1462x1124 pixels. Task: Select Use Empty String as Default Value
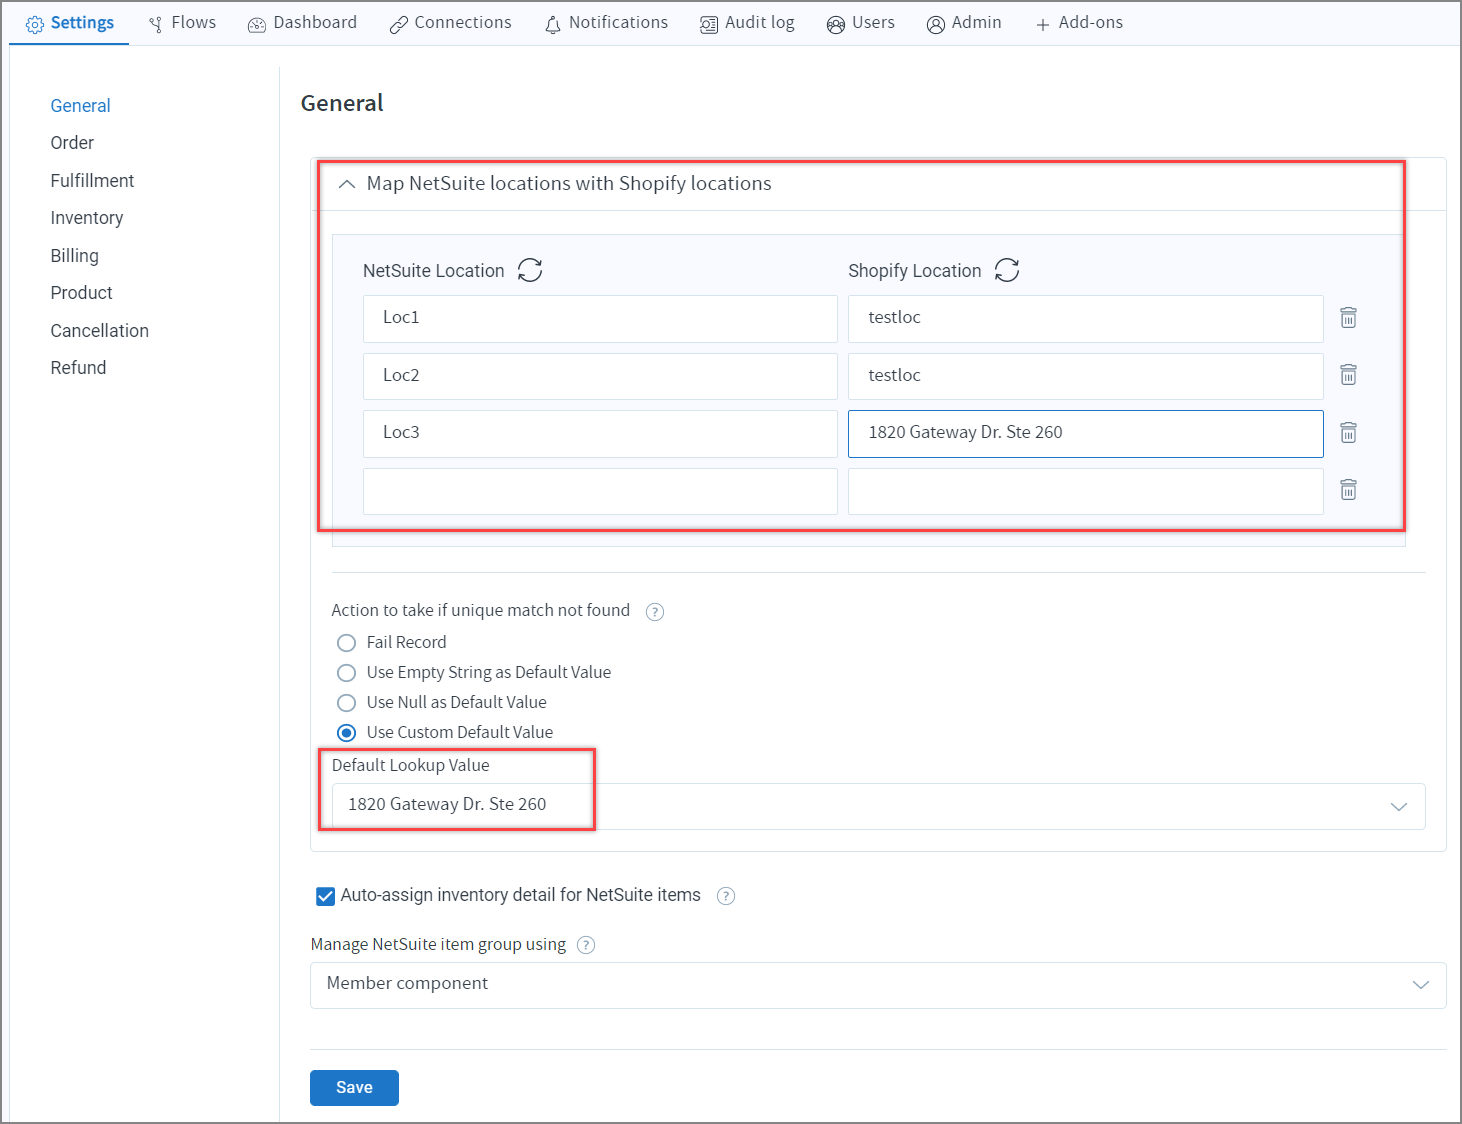click(346, 673)
